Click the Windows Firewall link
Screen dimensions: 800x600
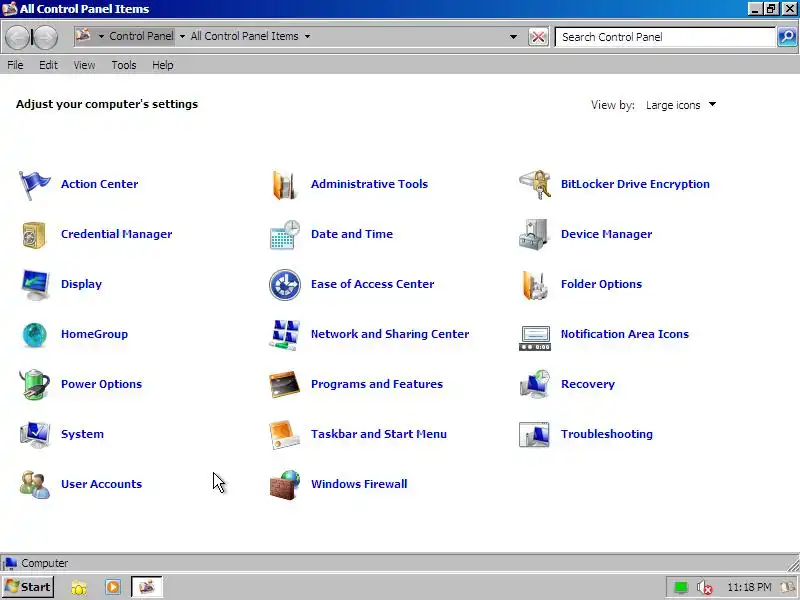[x=359, y=484]
